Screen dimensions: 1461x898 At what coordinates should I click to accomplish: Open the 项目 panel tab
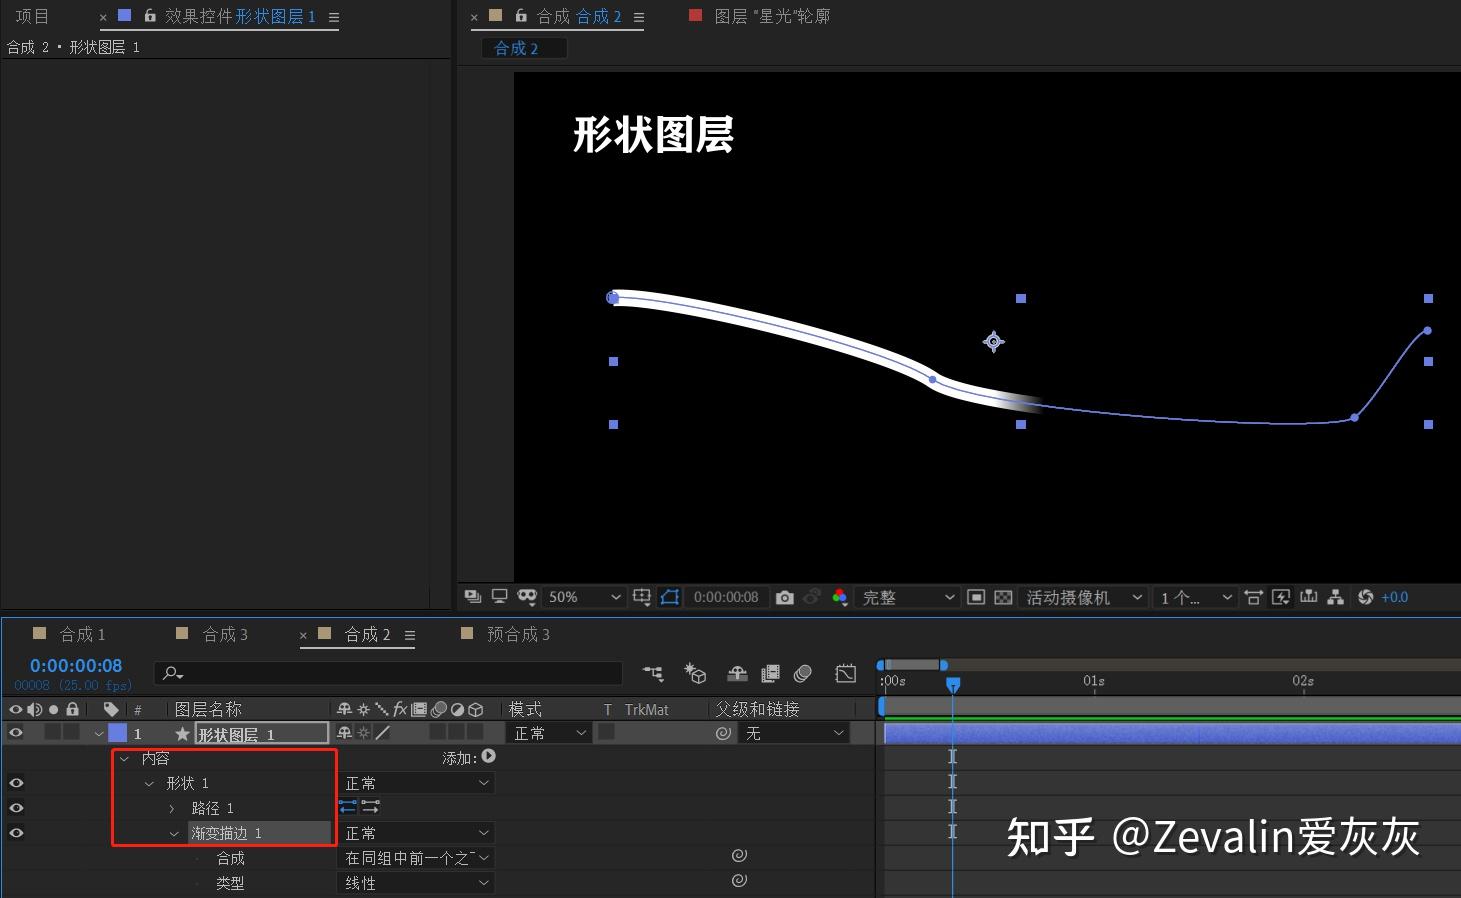coord(31,15)
